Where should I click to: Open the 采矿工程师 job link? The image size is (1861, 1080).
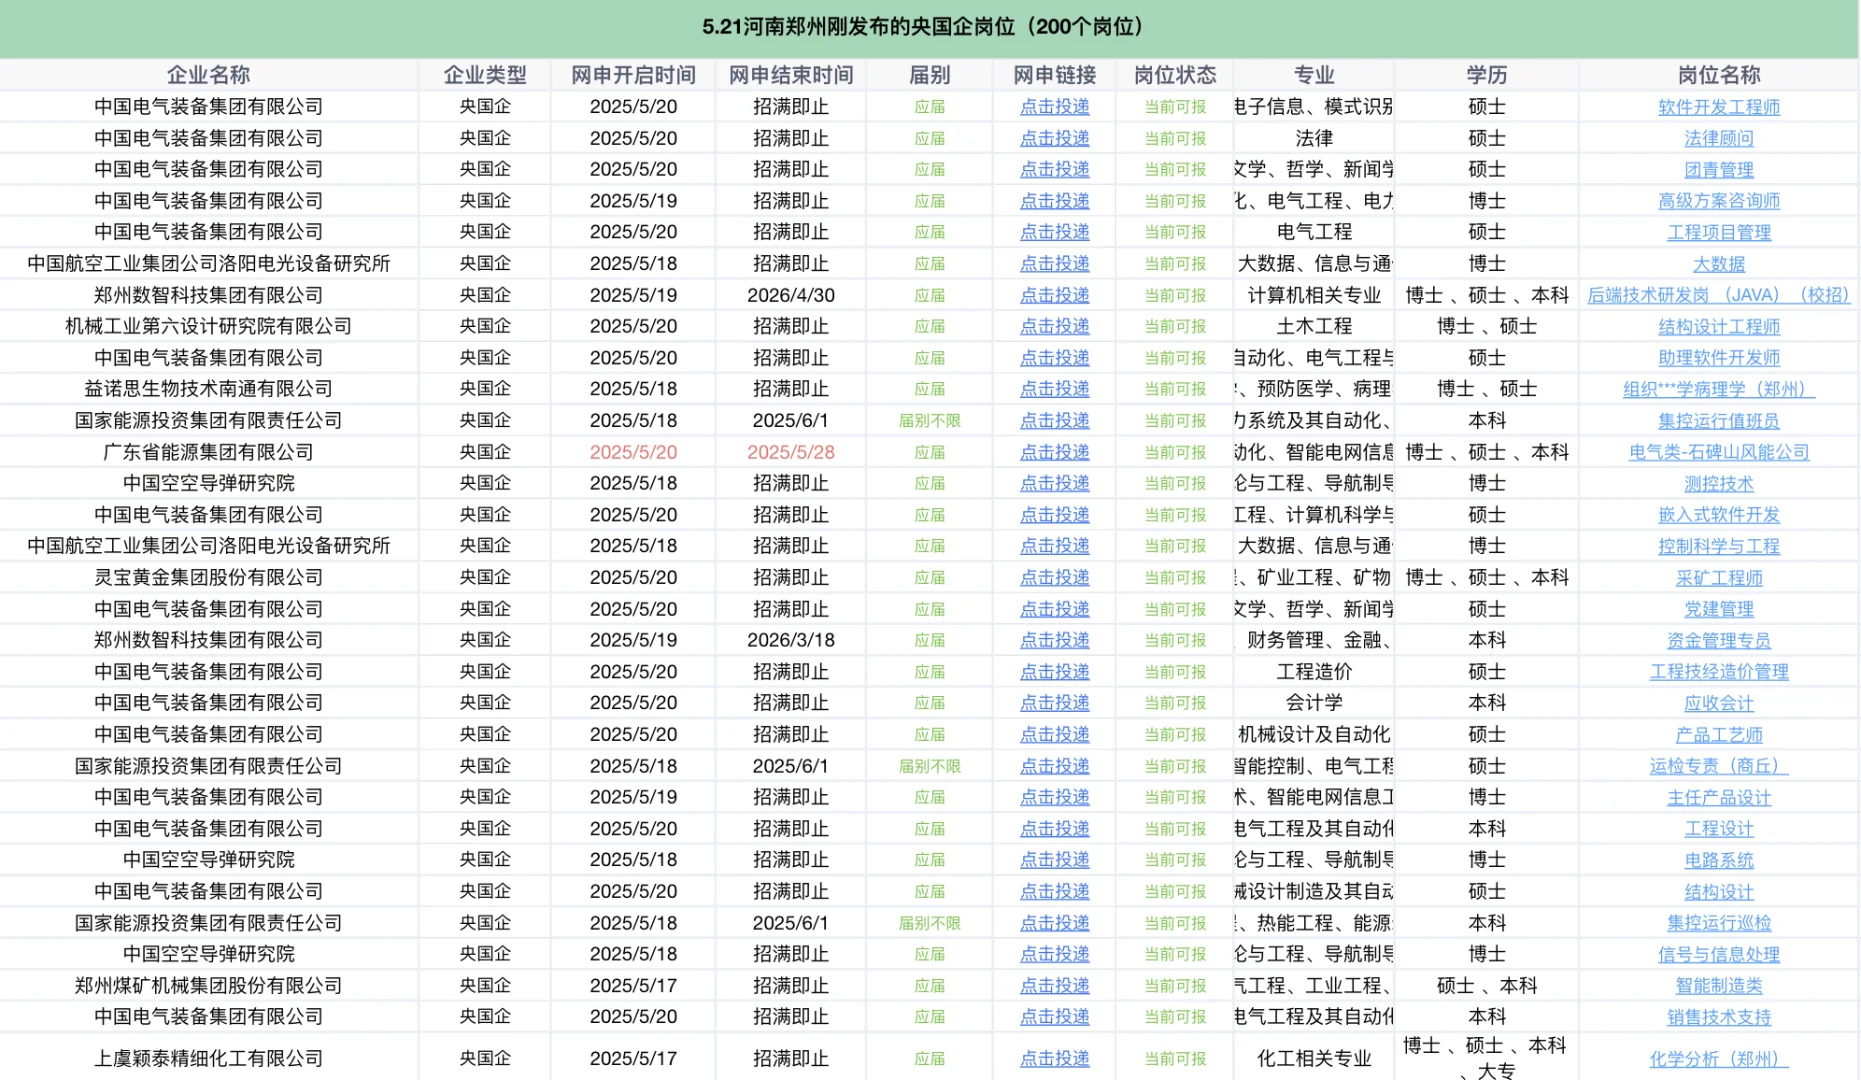click(x=1718, y=578)
